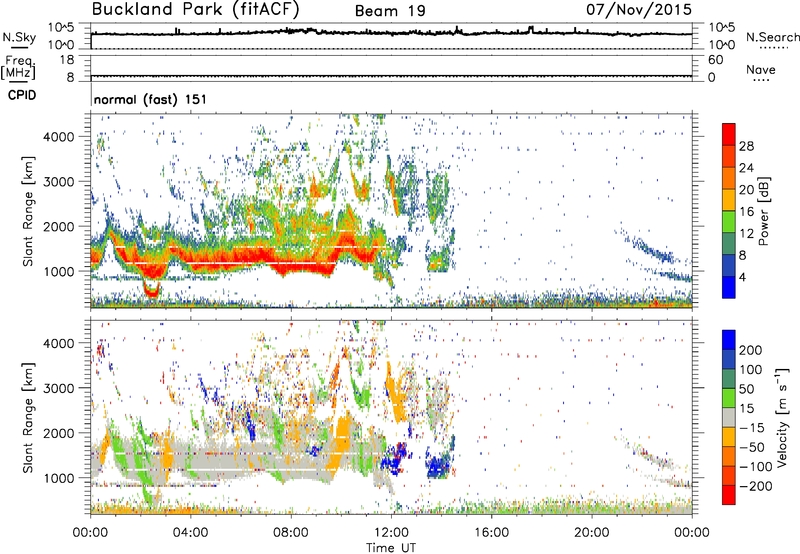
Task: Click velocity colorbar value '200'
Action: click(751, 350)
